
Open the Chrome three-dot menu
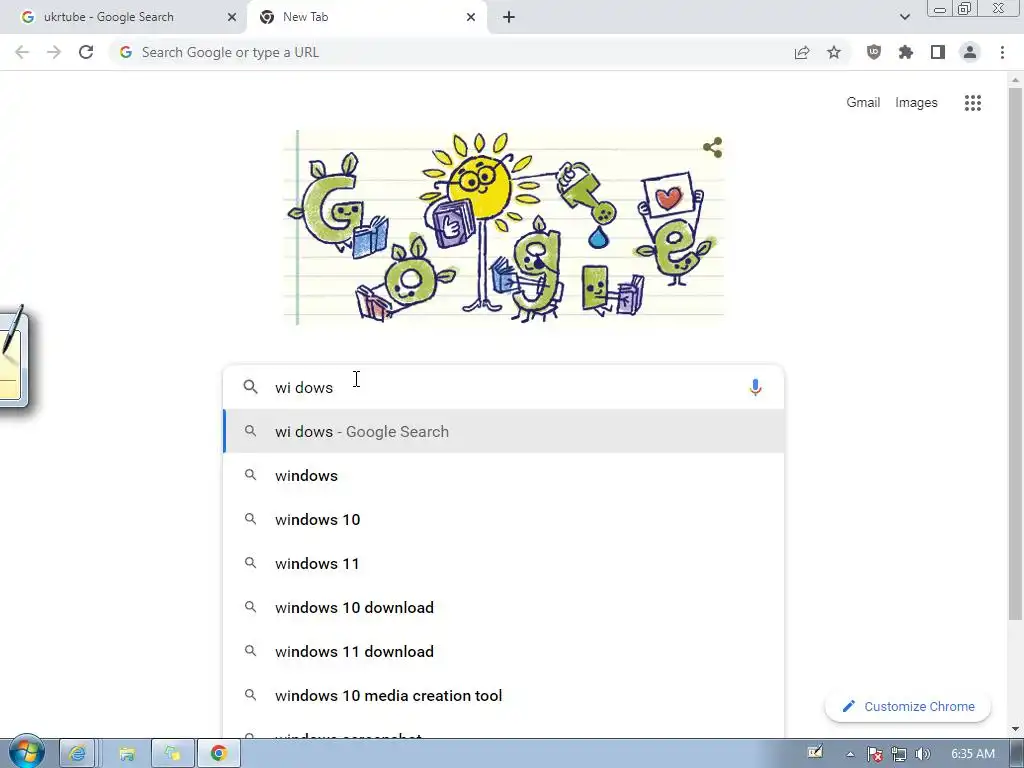1002,52
